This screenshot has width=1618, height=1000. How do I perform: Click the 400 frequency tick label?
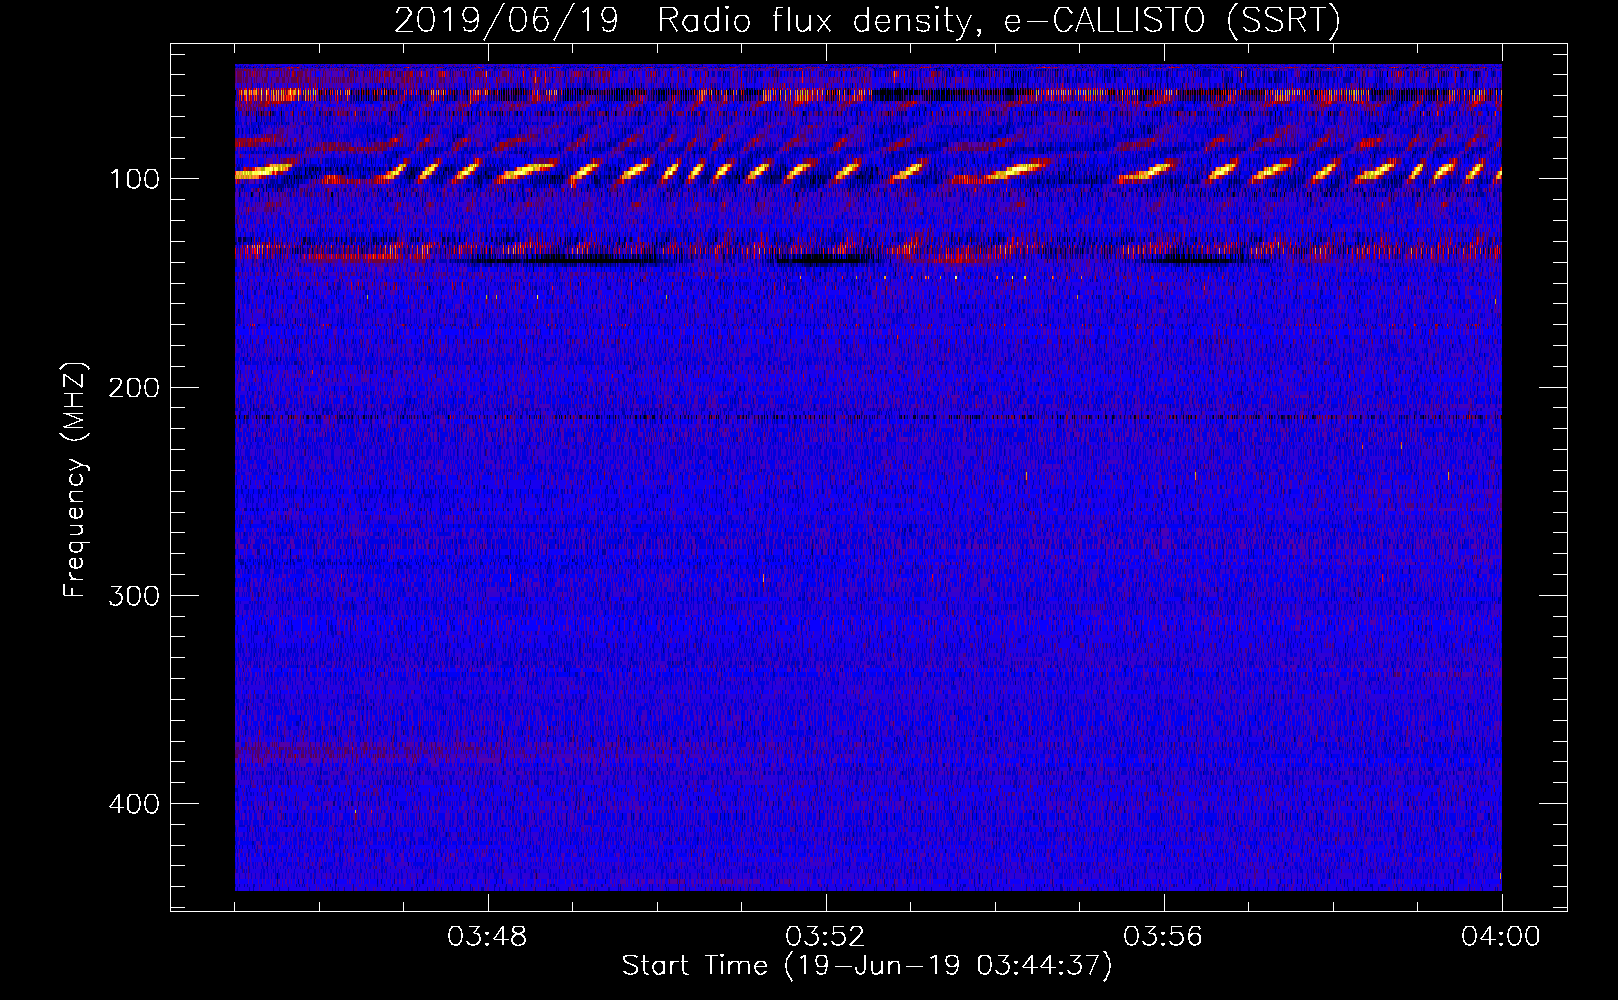134,804
